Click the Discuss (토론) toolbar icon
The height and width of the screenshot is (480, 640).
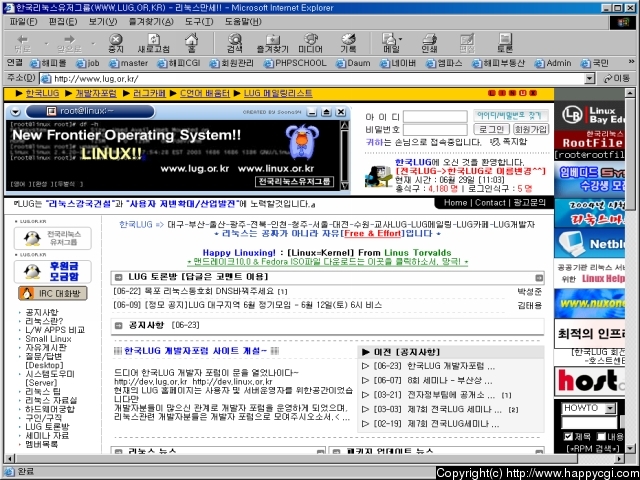coord(505,39)
